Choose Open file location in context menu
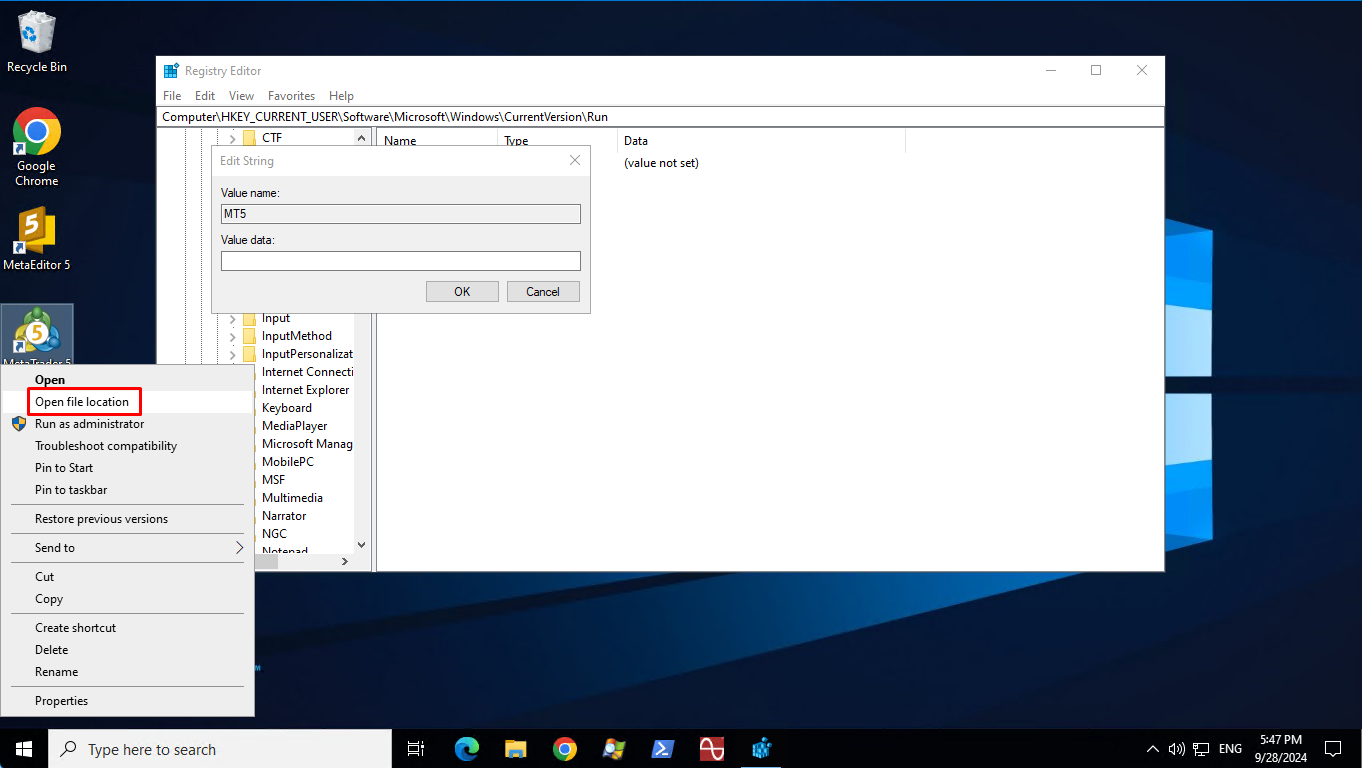Image resolution: width=1362 pixels, height=768 pixels. [x=82, y=402]
